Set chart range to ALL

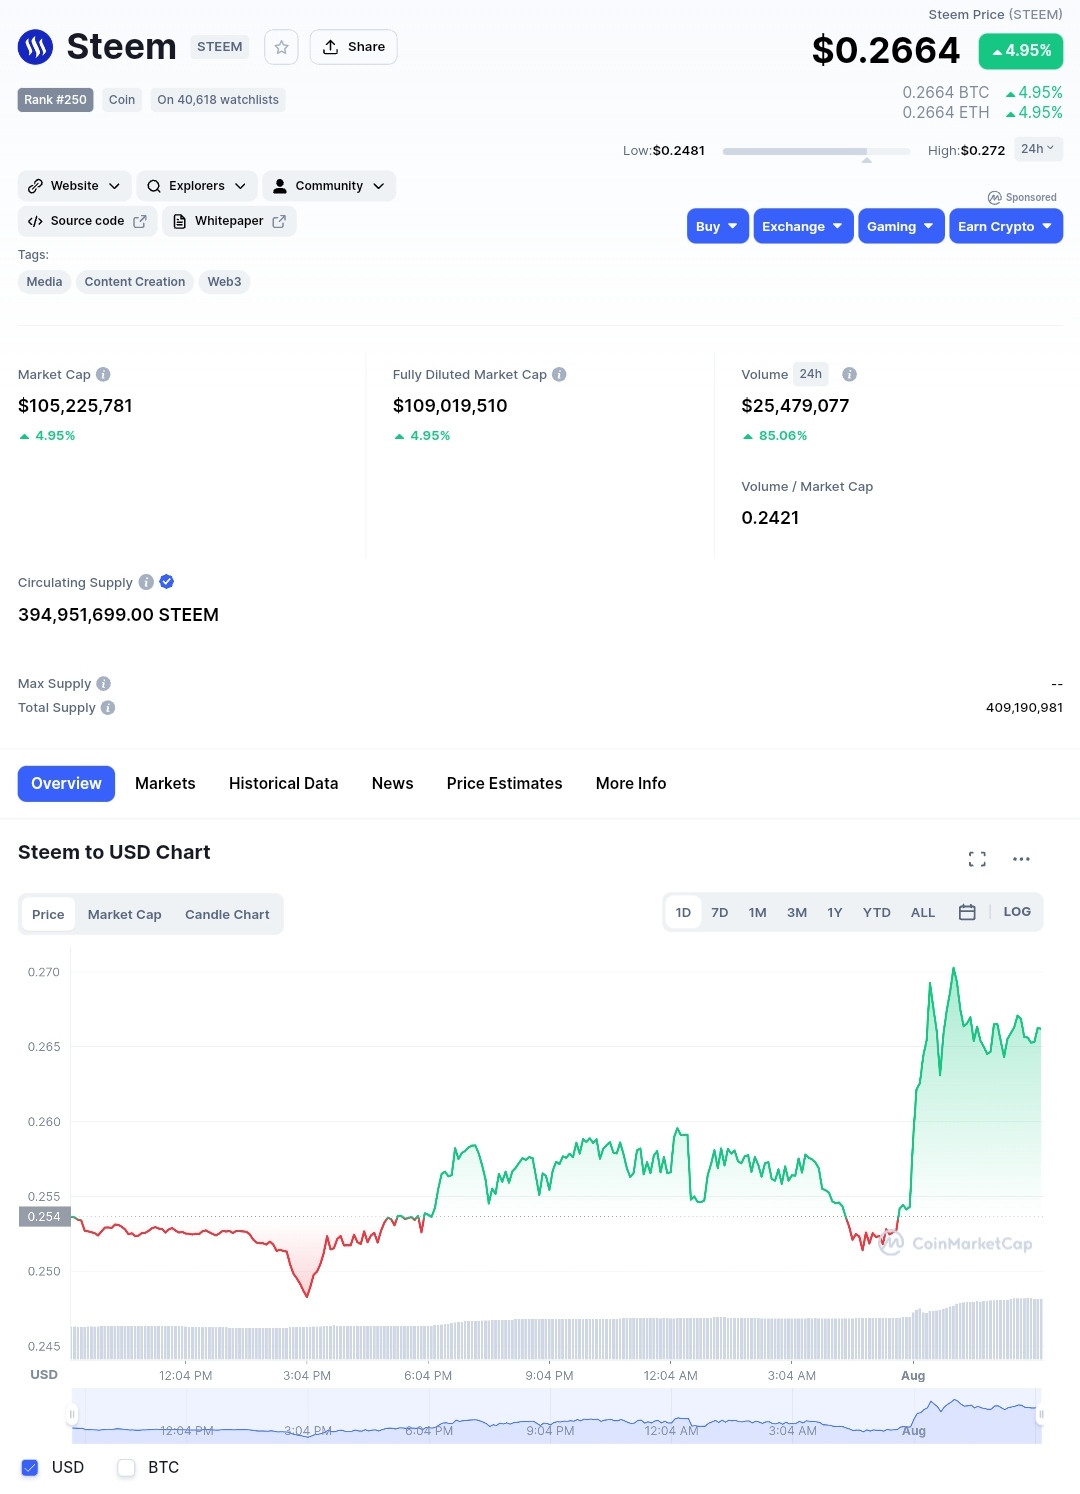922,912
